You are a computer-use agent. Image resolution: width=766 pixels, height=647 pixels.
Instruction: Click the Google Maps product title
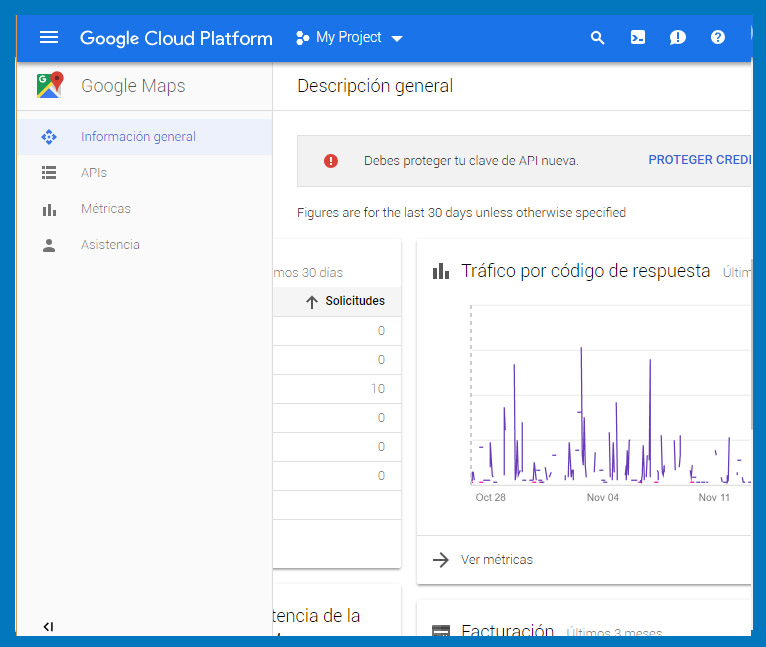tap(133, 86)
